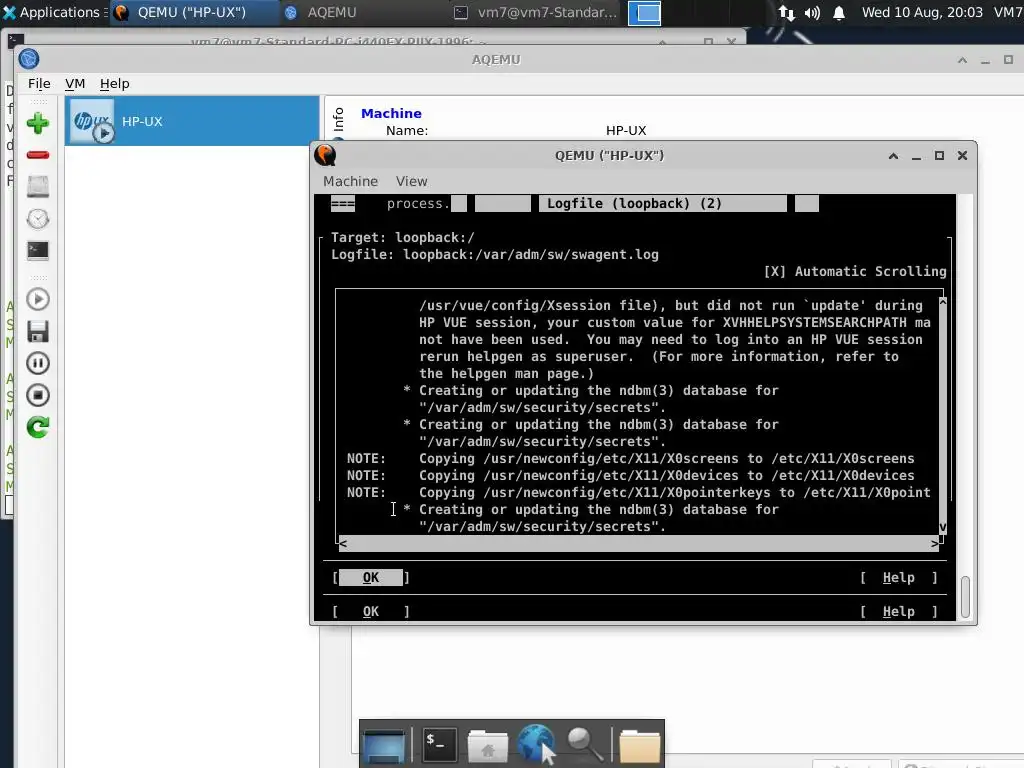
Task: Launch the web browser globe in the dock
Action: [536, 744]
